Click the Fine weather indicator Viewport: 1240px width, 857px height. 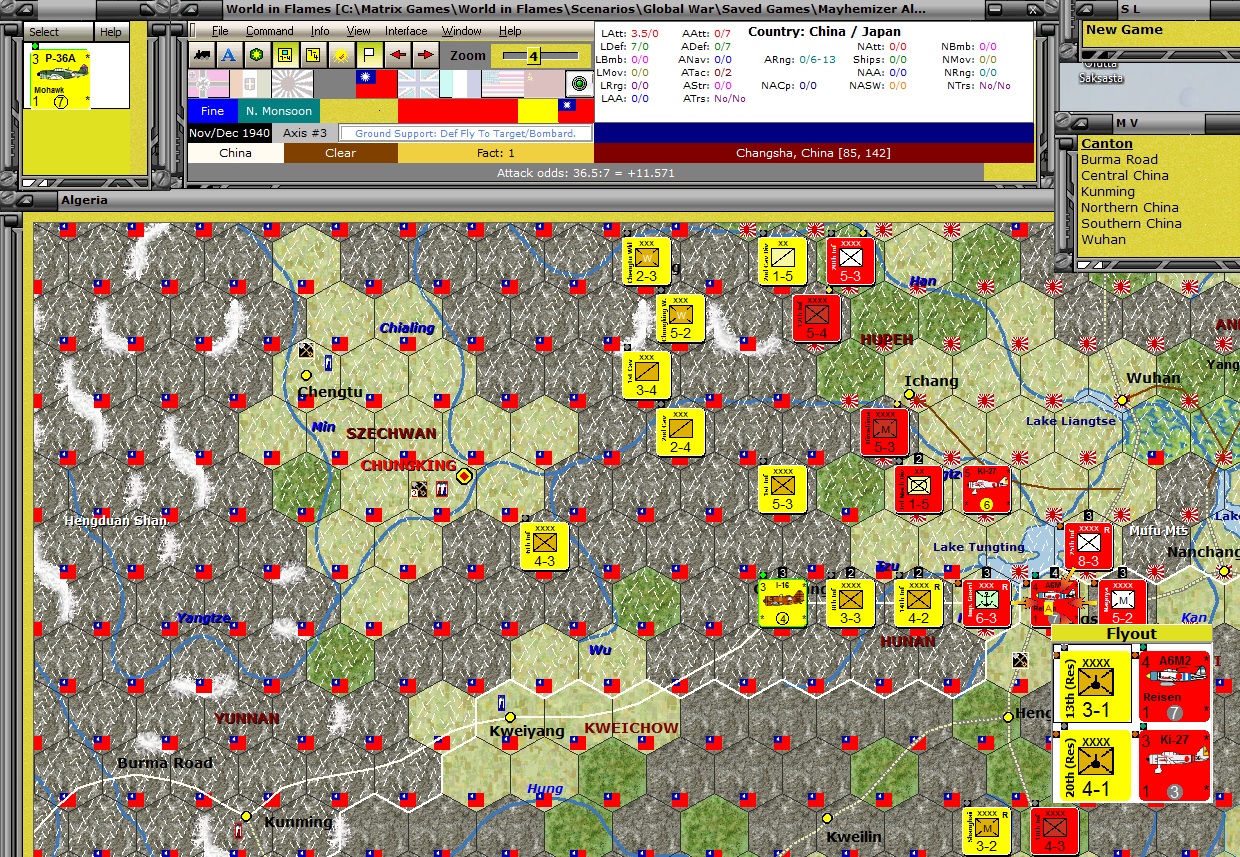point(212,111)
